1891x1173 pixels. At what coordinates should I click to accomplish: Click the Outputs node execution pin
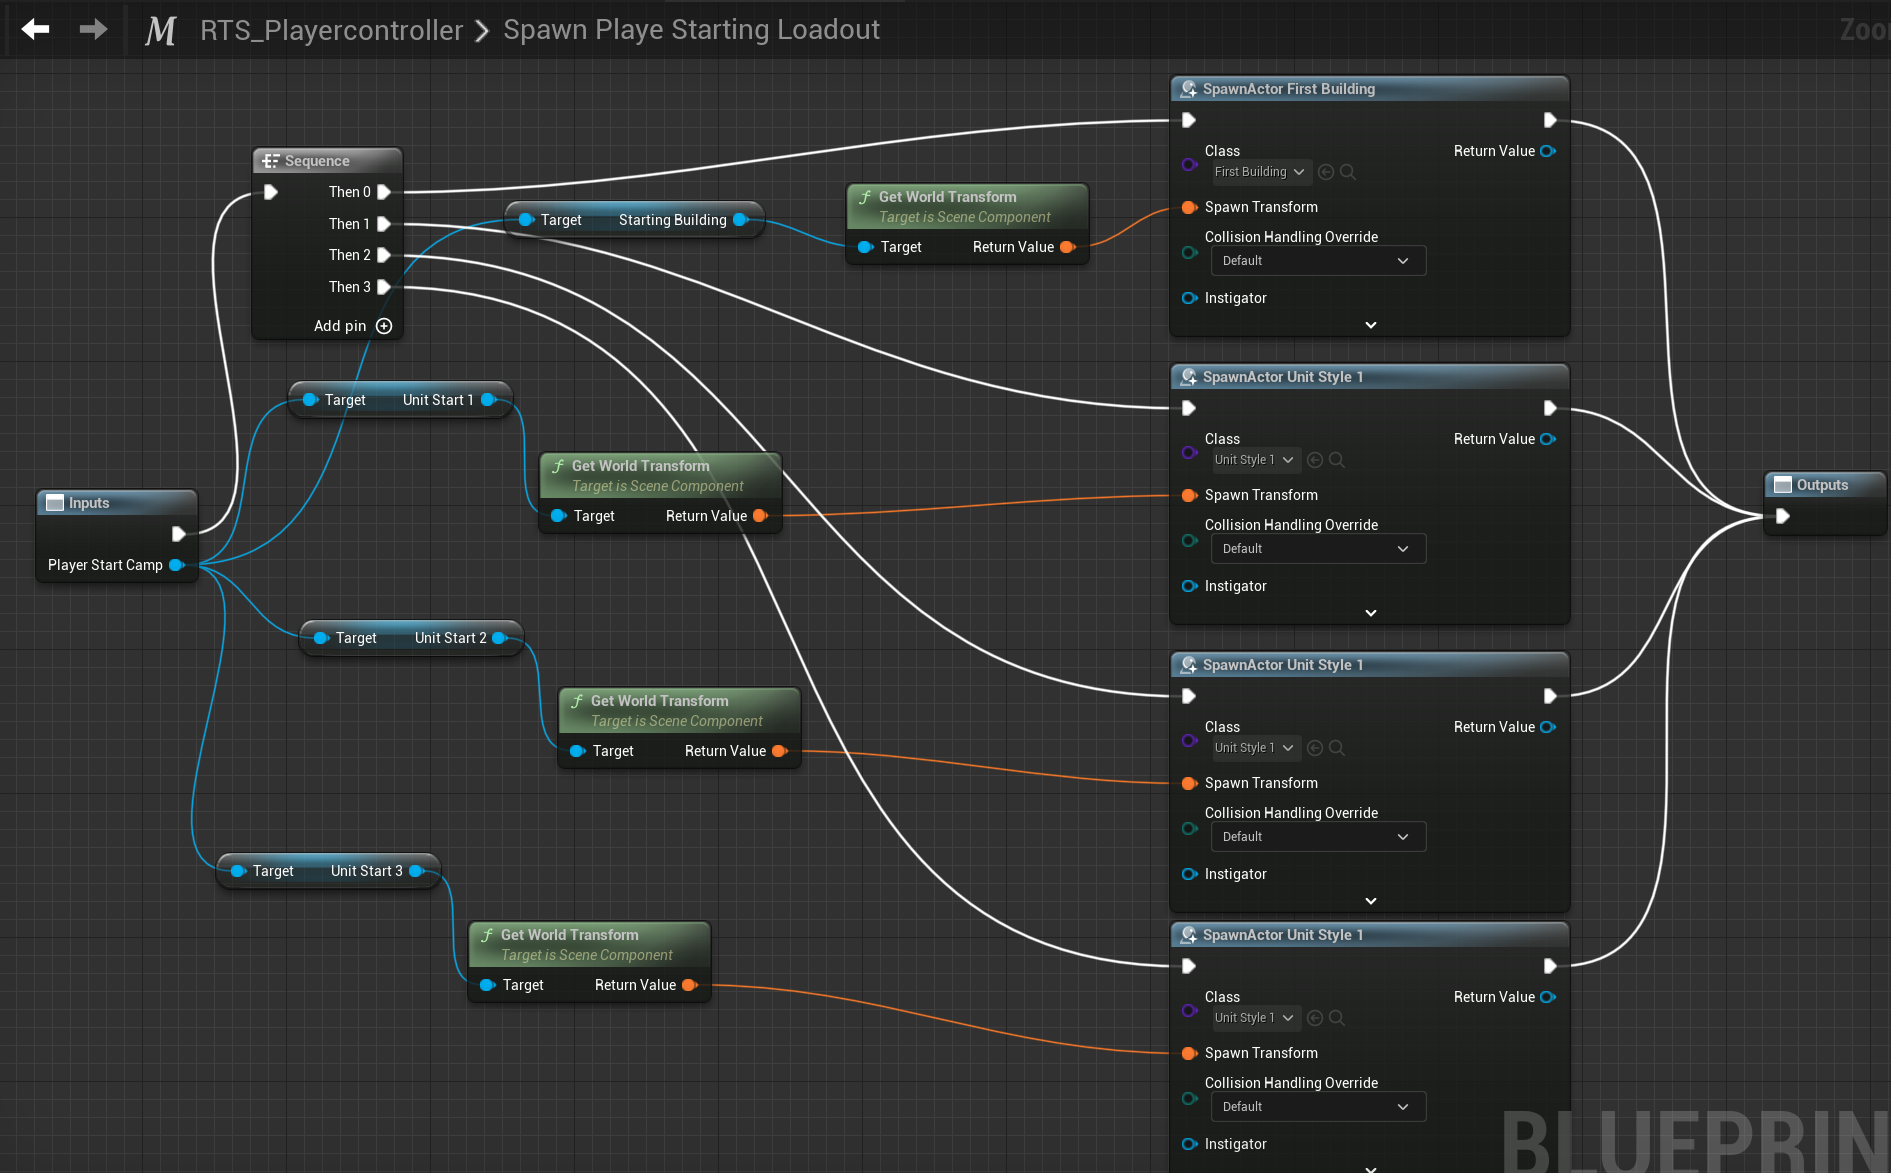[x=1782, y=516]
